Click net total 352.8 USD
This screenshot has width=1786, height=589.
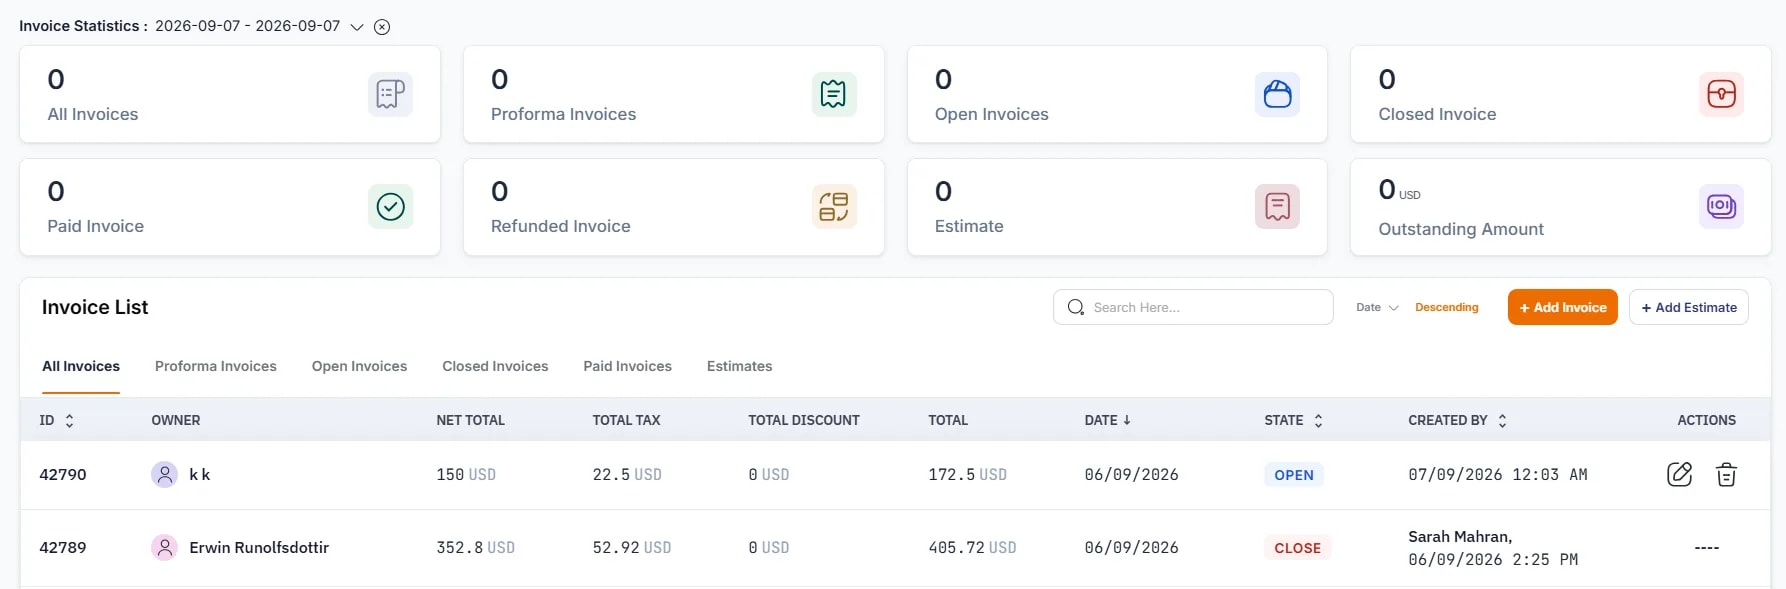[x=475, y=547]
